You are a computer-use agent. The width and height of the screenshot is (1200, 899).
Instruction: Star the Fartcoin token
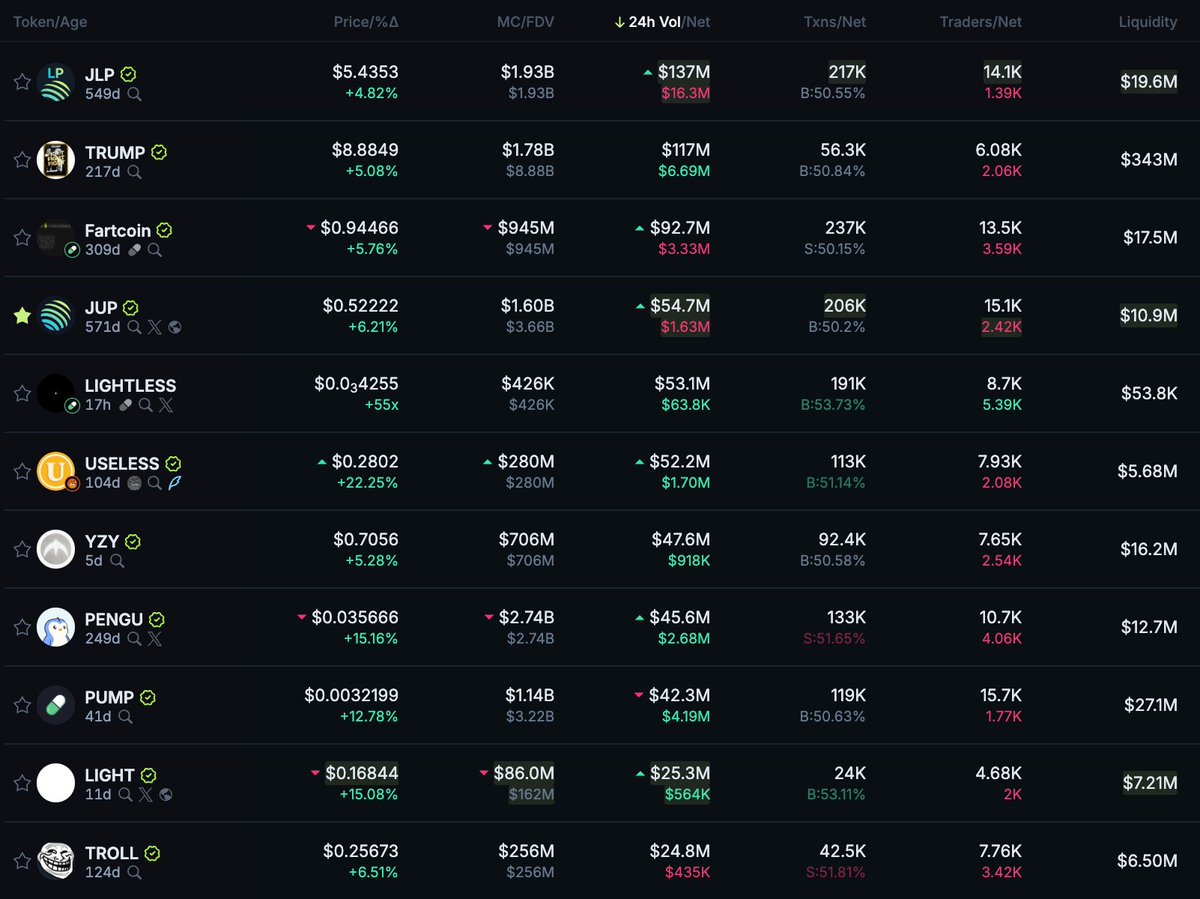pos(22,238)
